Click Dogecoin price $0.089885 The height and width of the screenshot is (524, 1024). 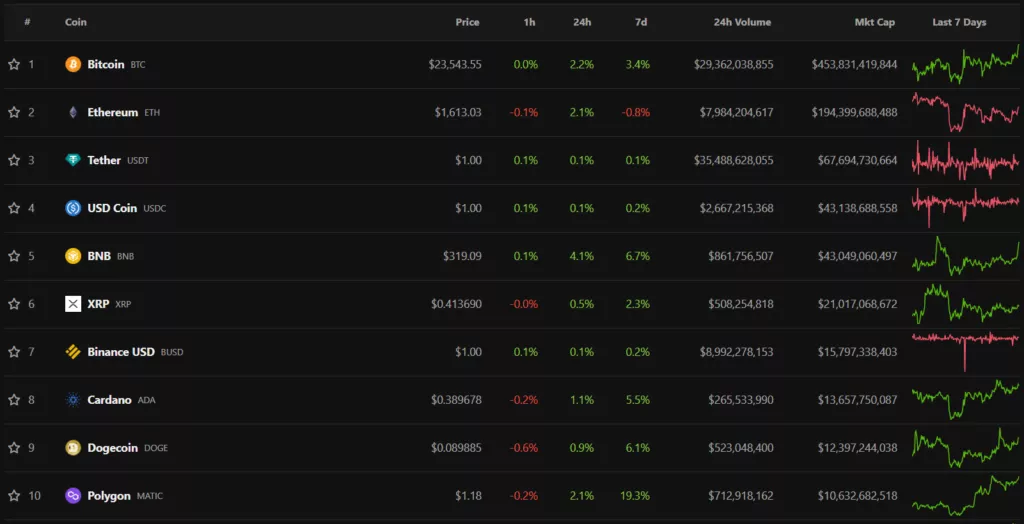tap(456, 448)
